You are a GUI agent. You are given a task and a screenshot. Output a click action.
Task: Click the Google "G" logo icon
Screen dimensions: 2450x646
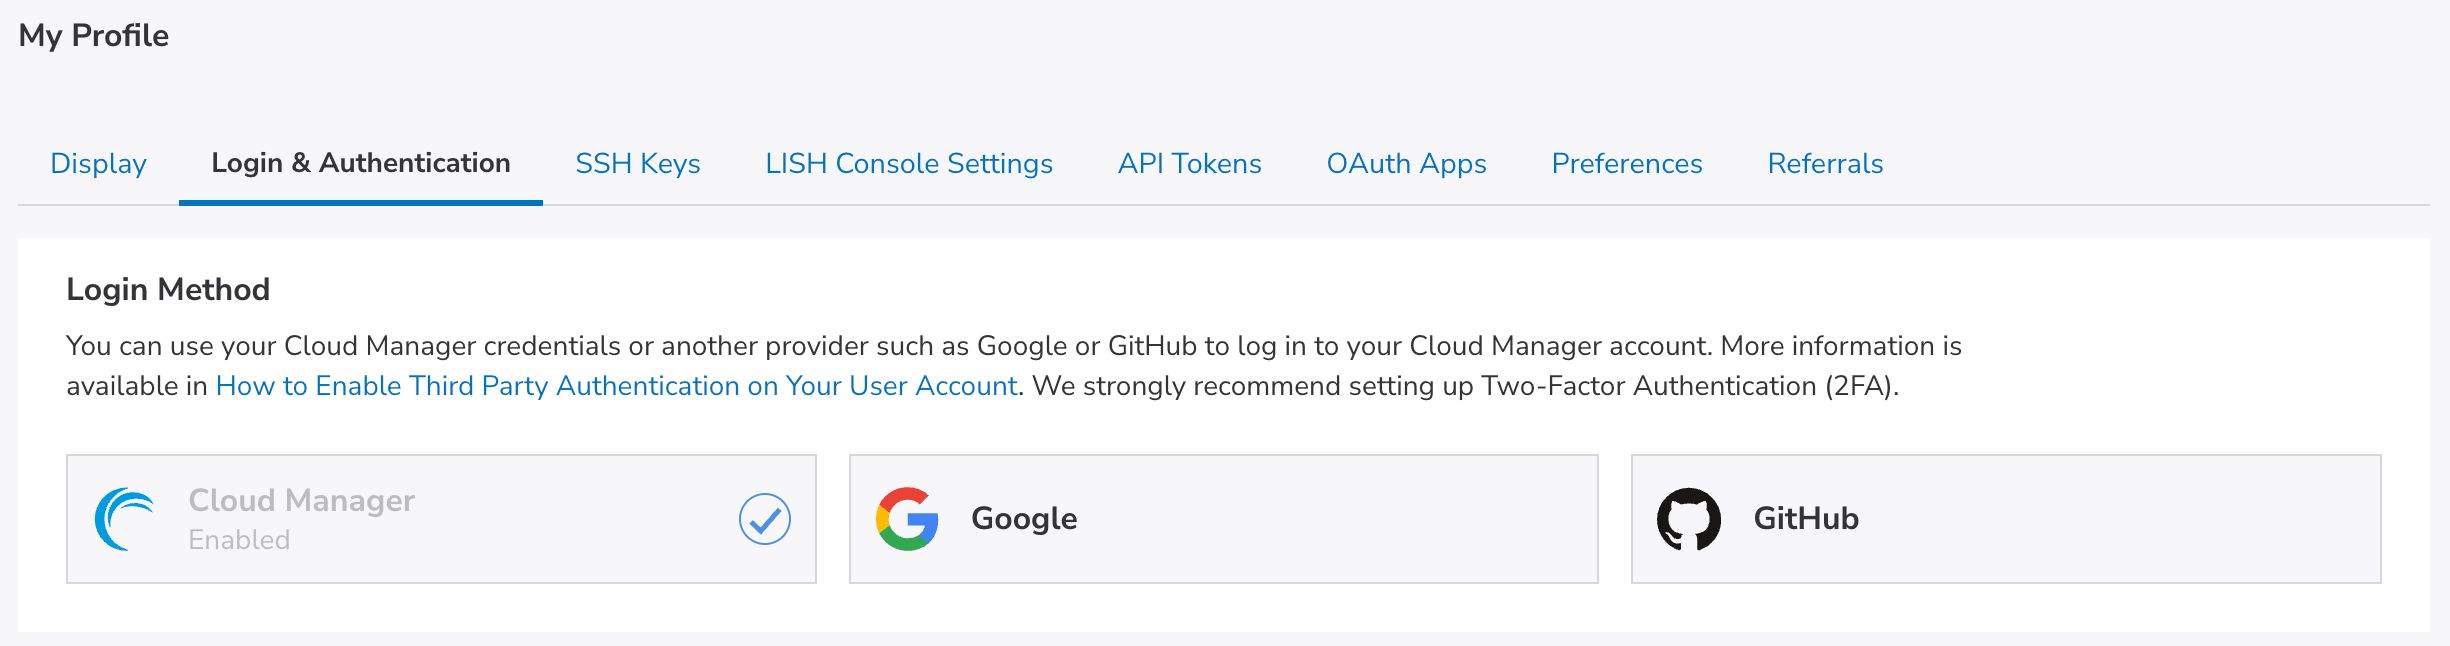(x=907, y=519)
